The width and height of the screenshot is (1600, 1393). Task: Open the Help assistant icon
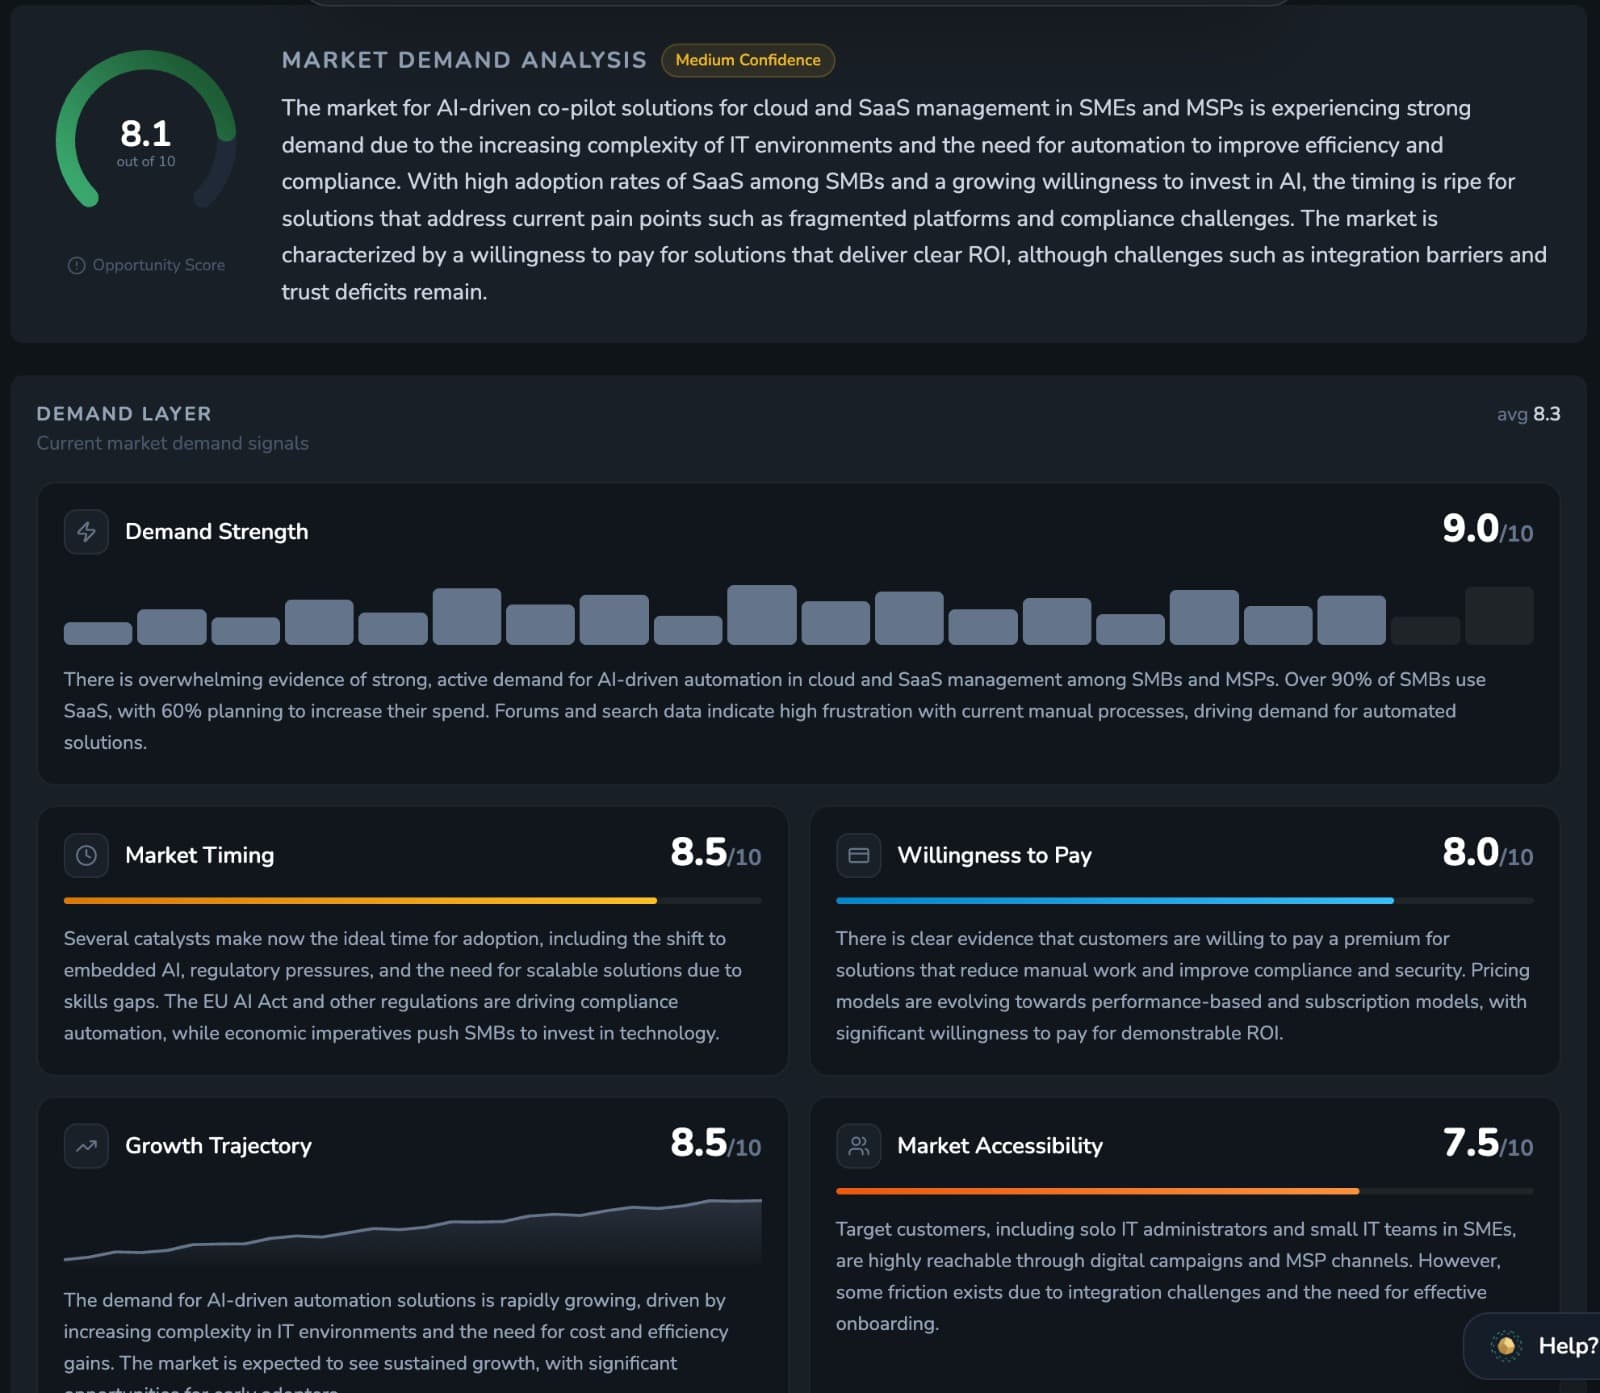tap(1504, 1347)
